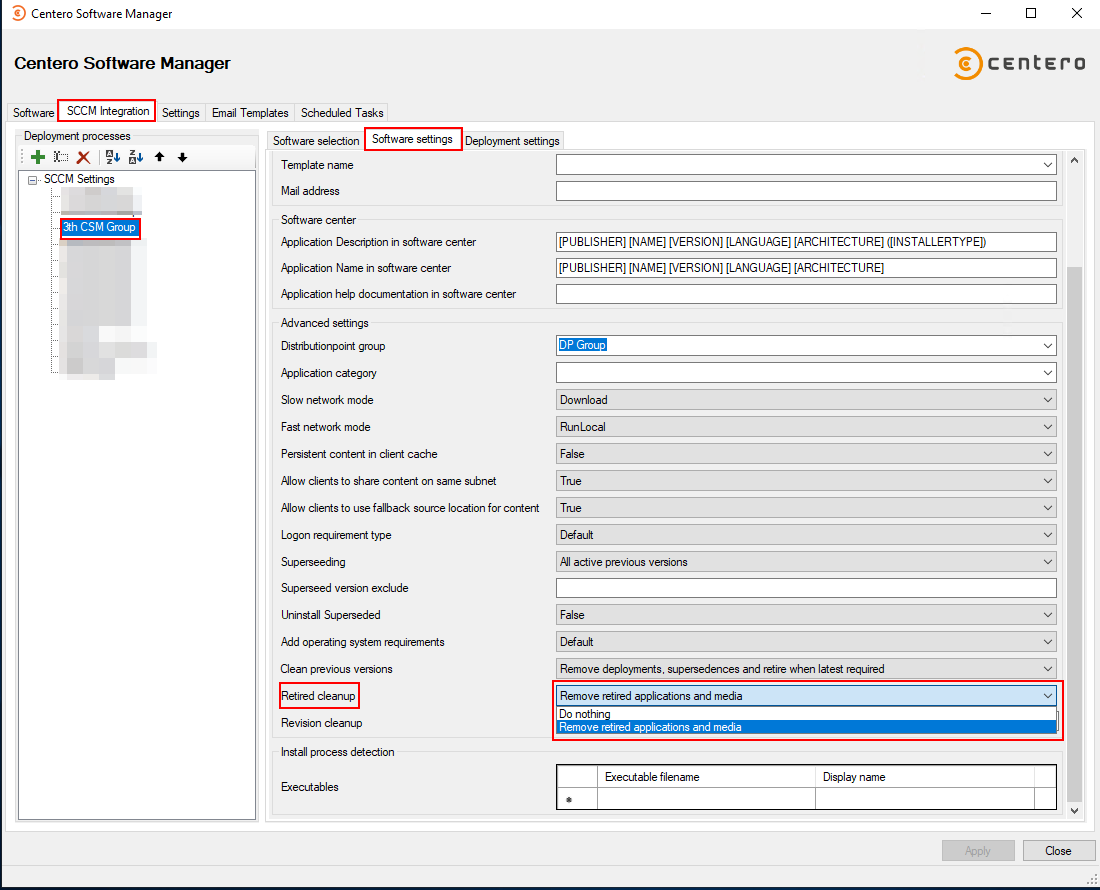Open Deployment settings sub-tab

[x=512, y=141]
